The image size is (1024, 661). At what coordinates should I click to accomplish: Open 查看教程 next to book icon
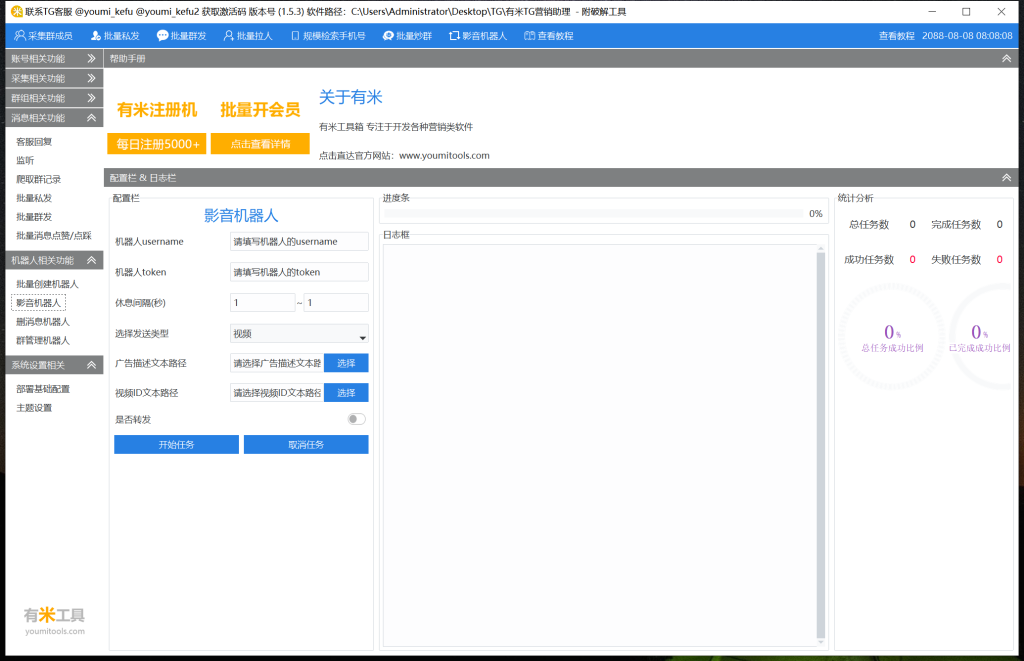click(x=549, y=36)
